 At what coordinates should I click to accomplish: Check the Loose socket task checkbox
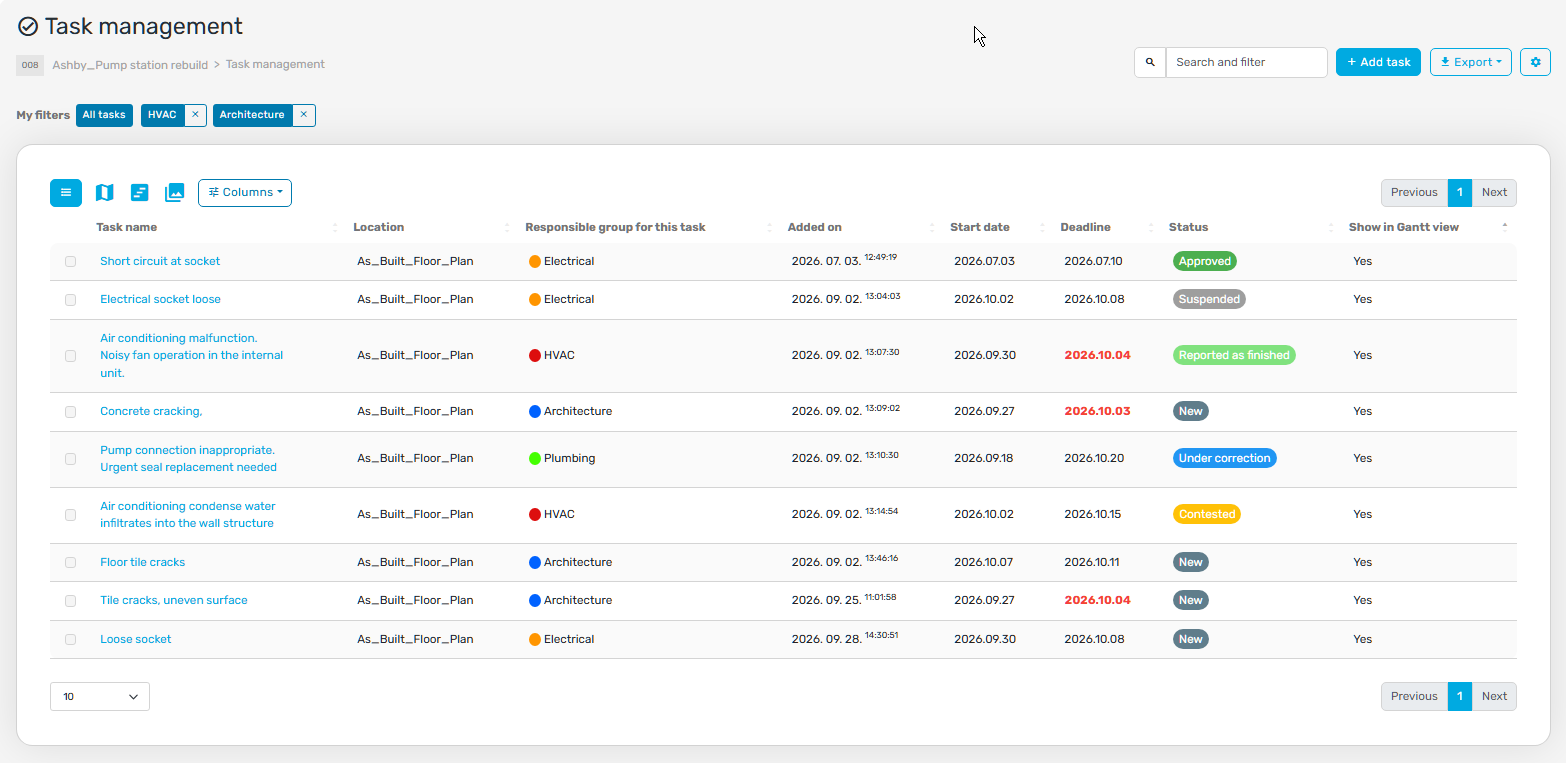click(71, 640)
